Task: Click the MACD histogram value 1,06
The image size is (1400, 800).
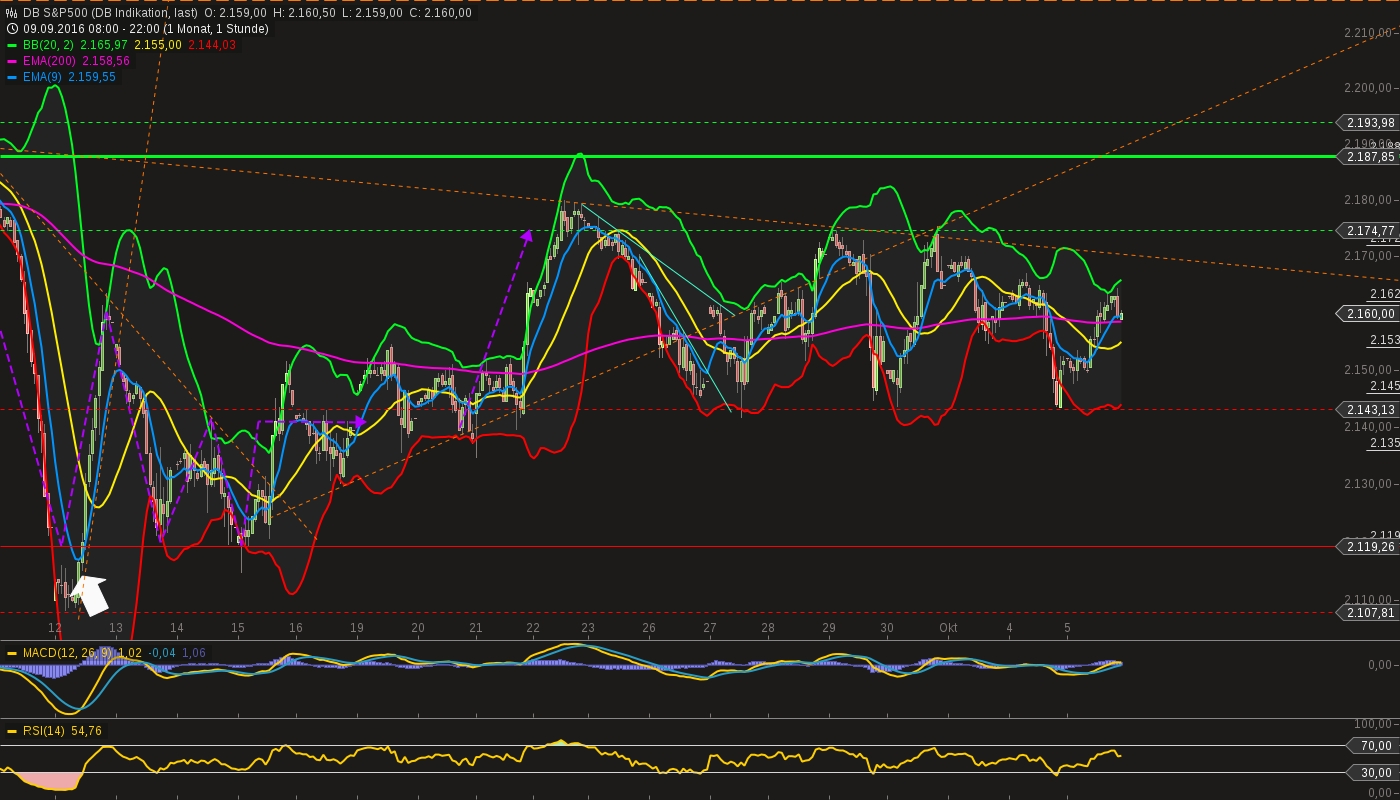Action: coord(194,653)
